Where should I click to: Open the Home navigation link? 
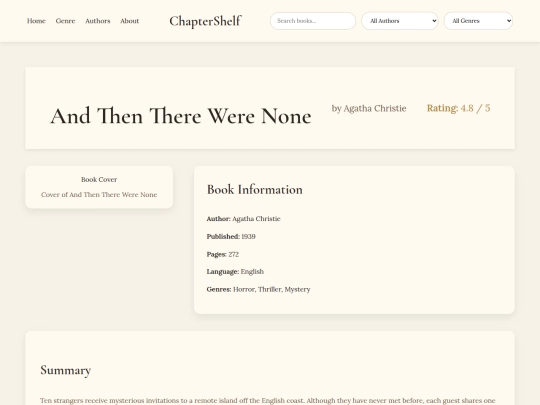(36, 21)
